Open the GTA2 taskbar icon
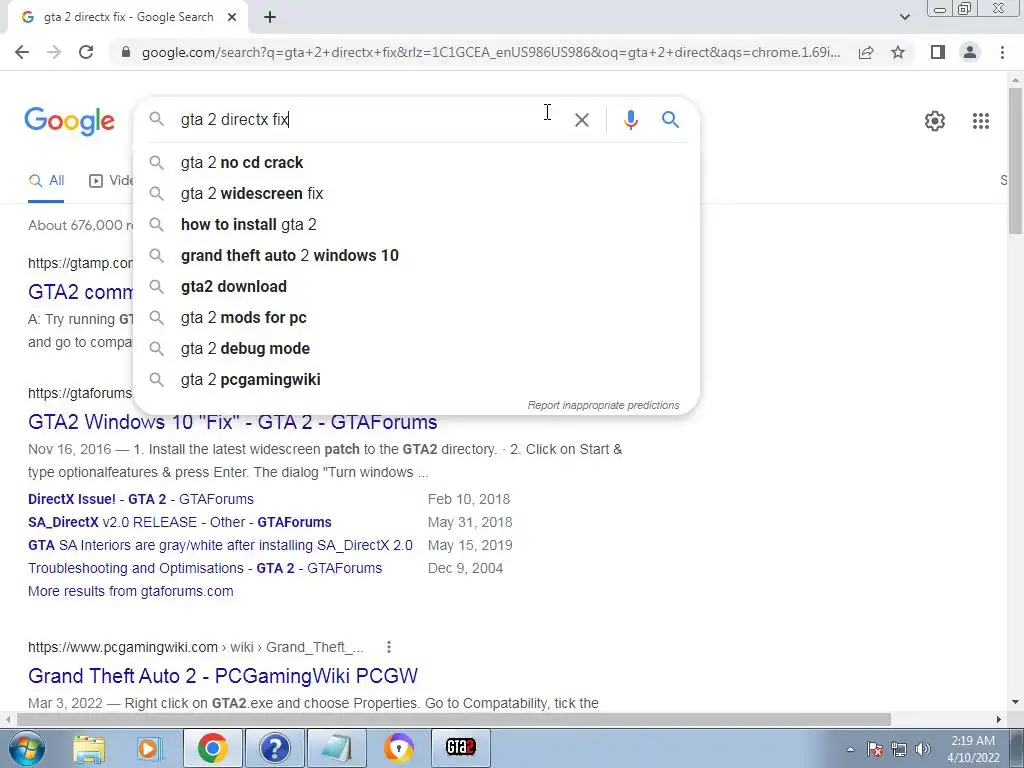The width and height of the screenshot is (1024, 768). click(x=460, y=748)
